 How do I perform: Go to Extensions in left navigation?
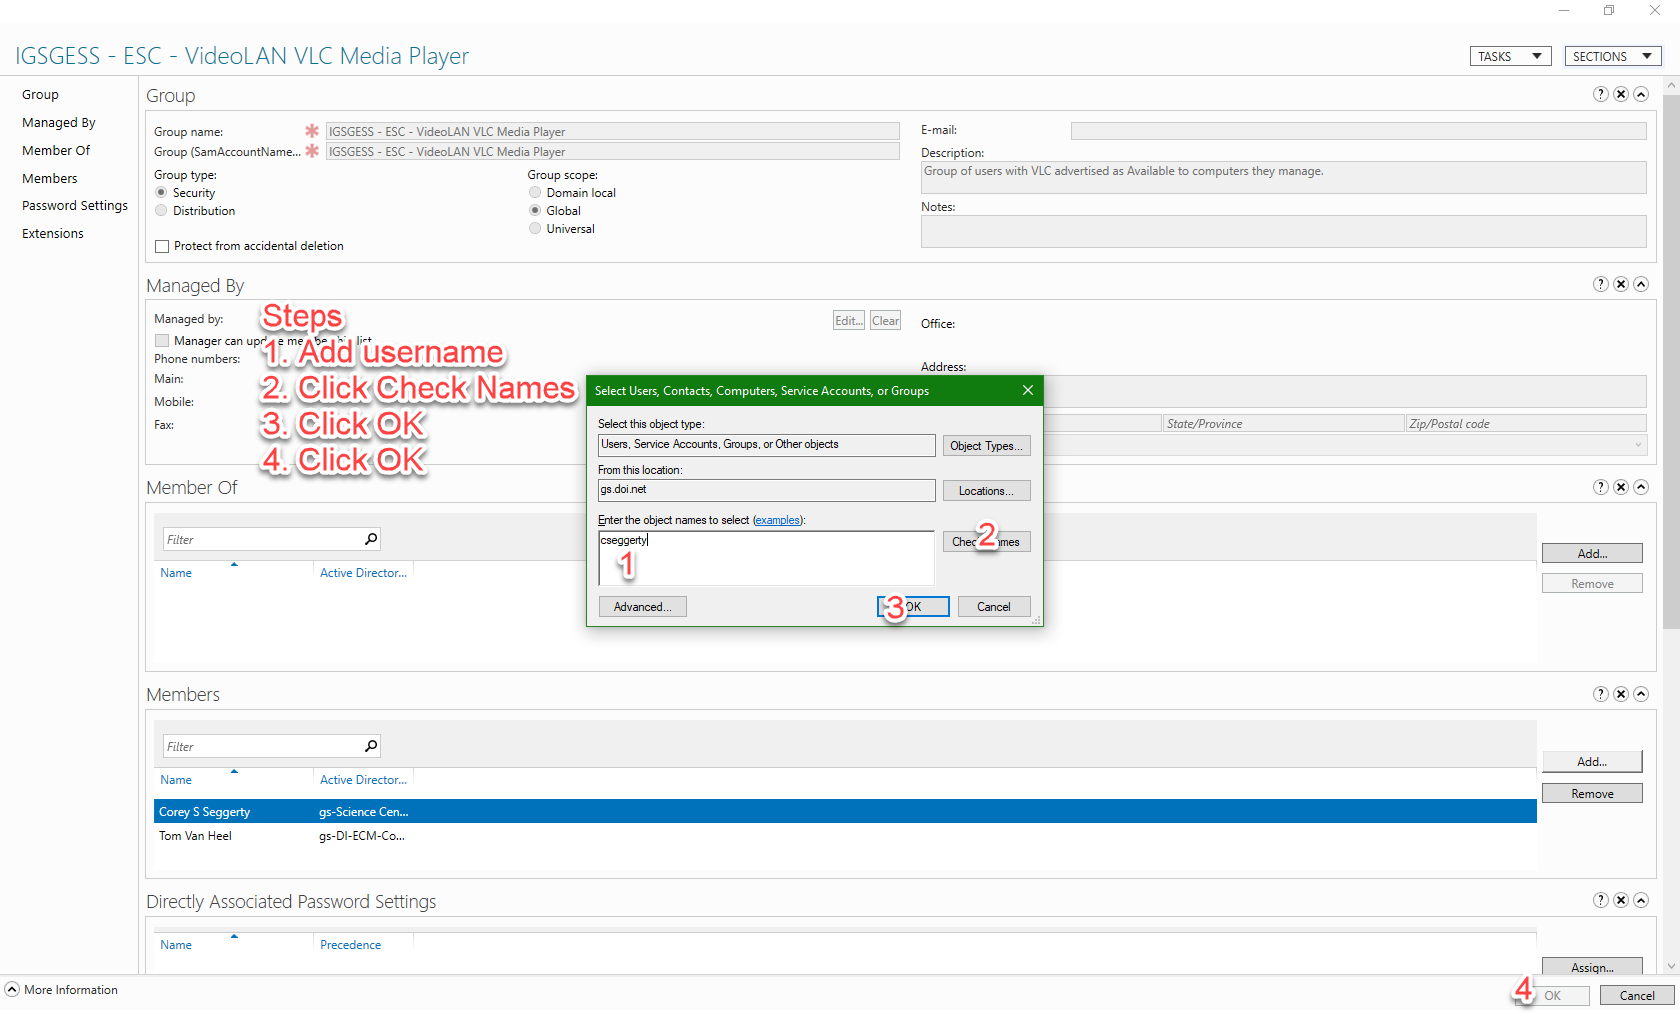coord(53,234)
